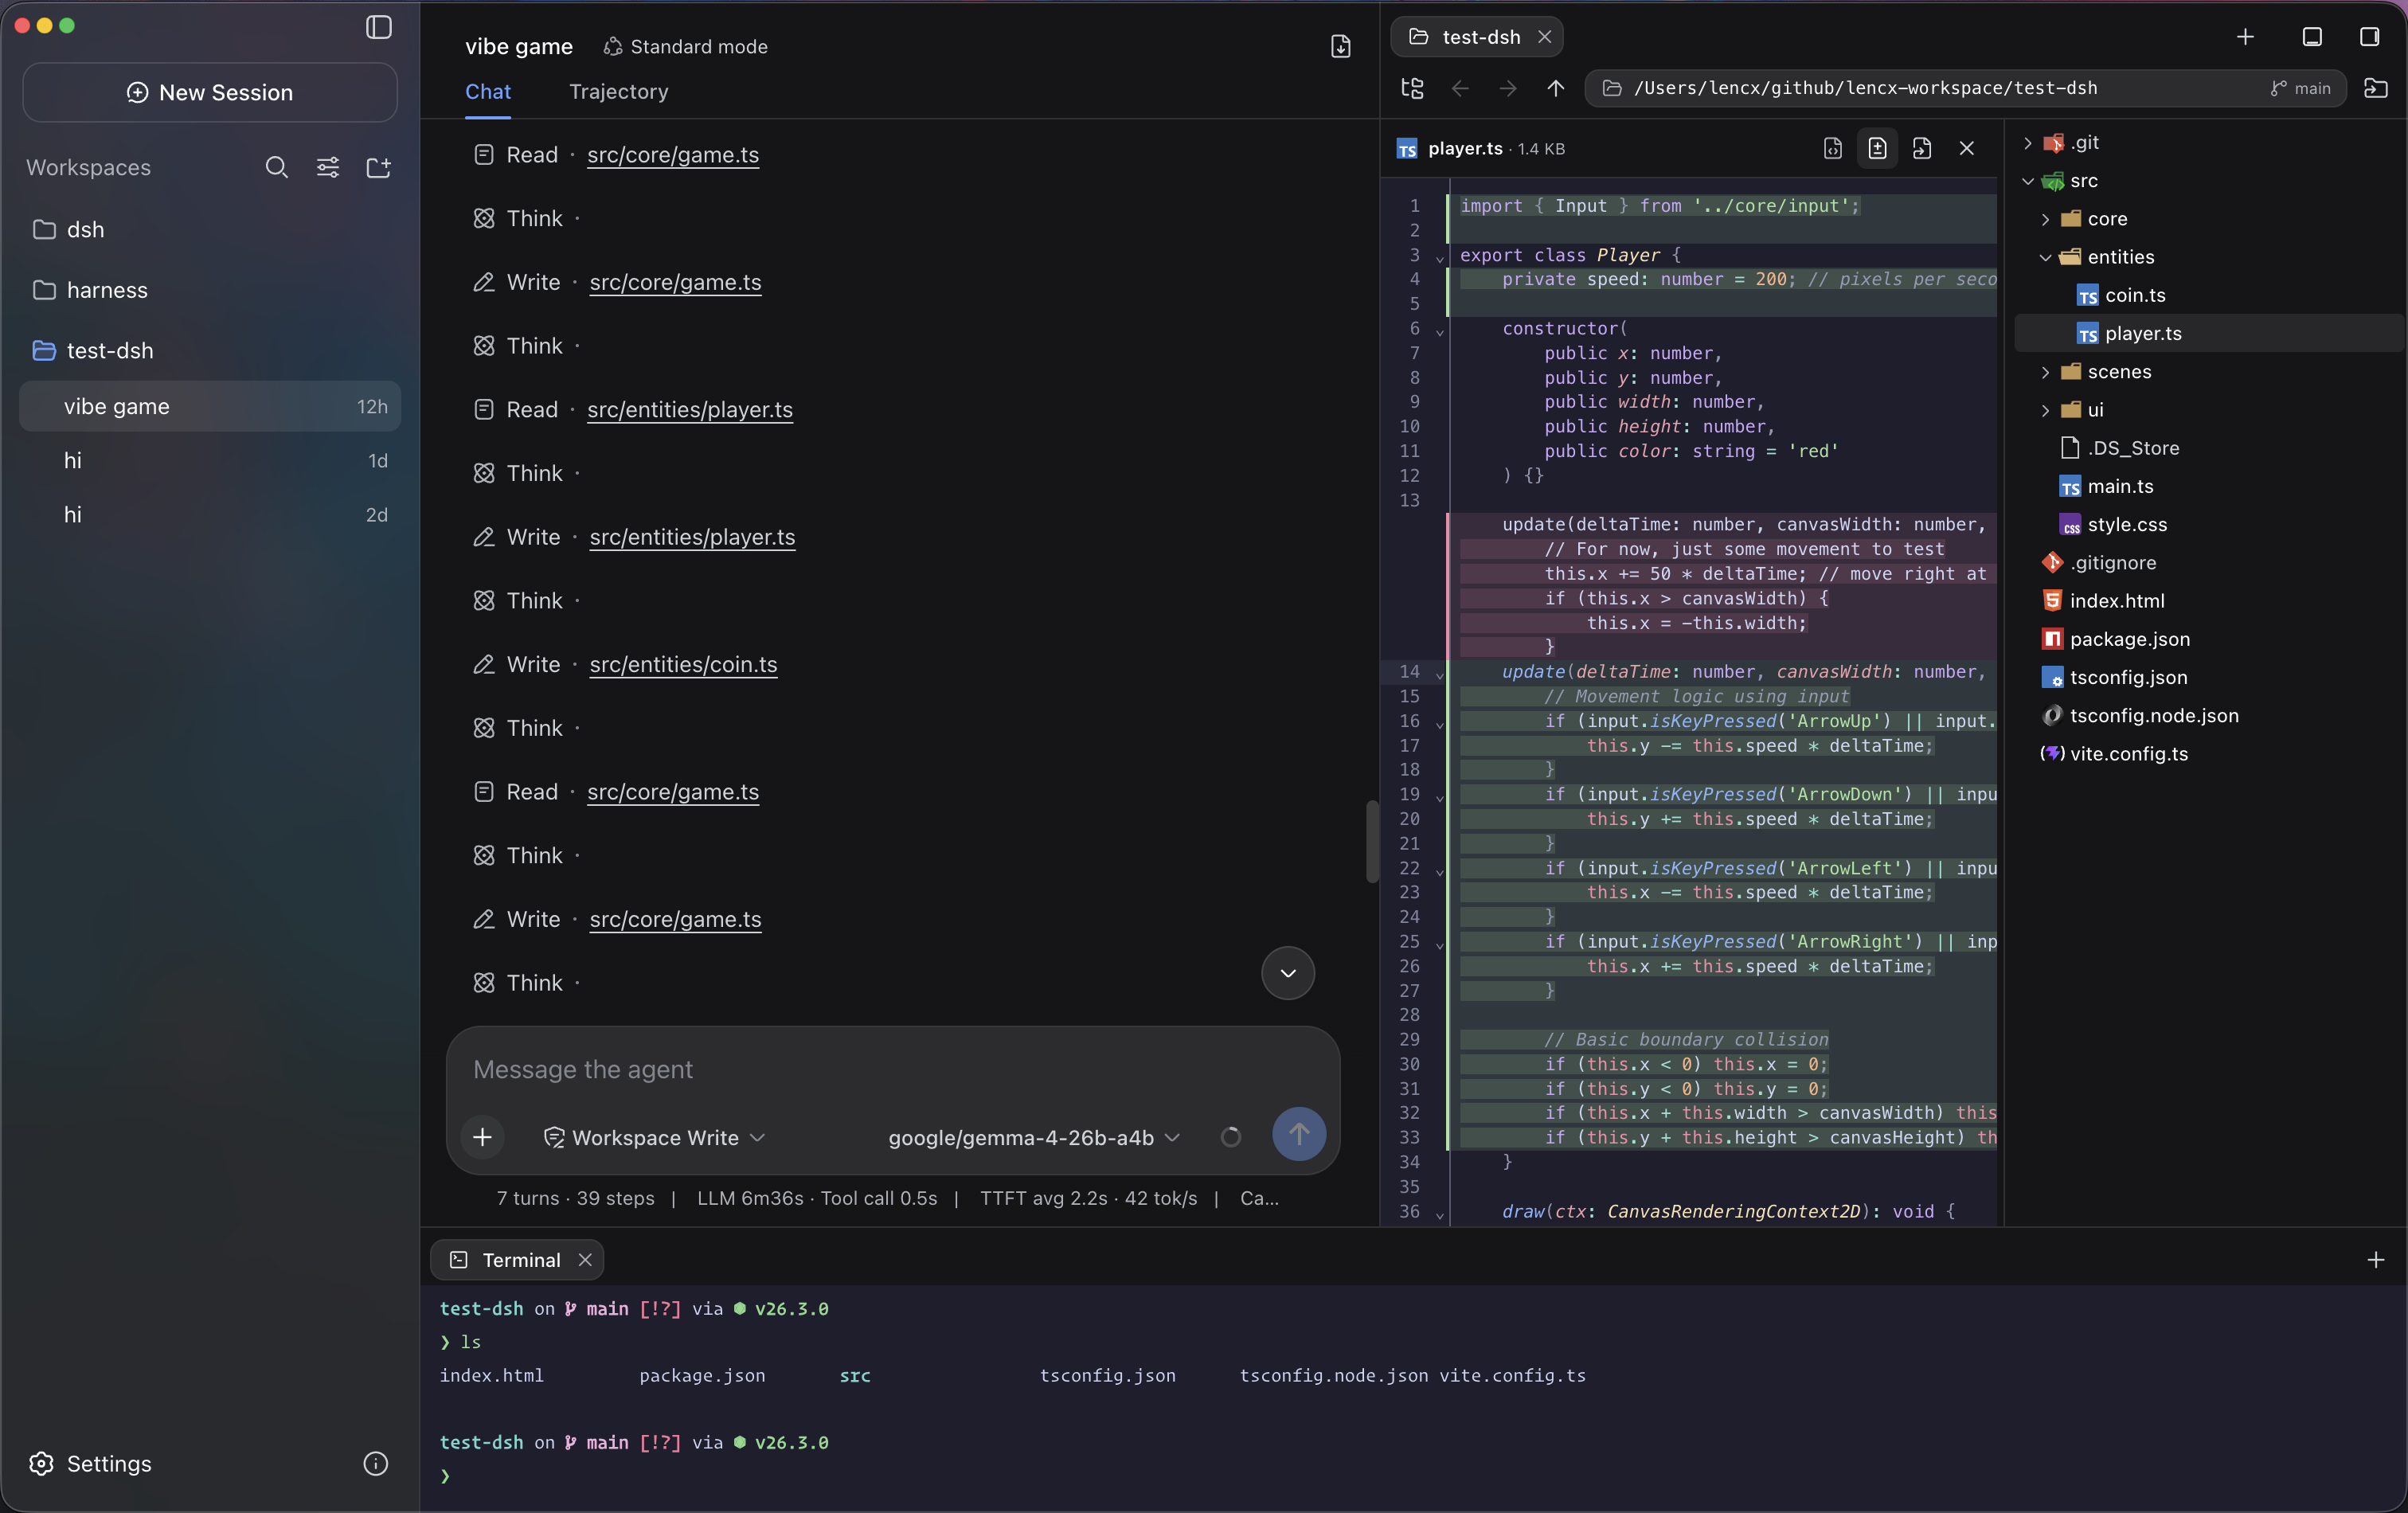The height and width of the screenshot is (1513, 2408).
Task: Open the first Read src/core/game.ts link
Action: pyautogui.click(x=672, y=155)
